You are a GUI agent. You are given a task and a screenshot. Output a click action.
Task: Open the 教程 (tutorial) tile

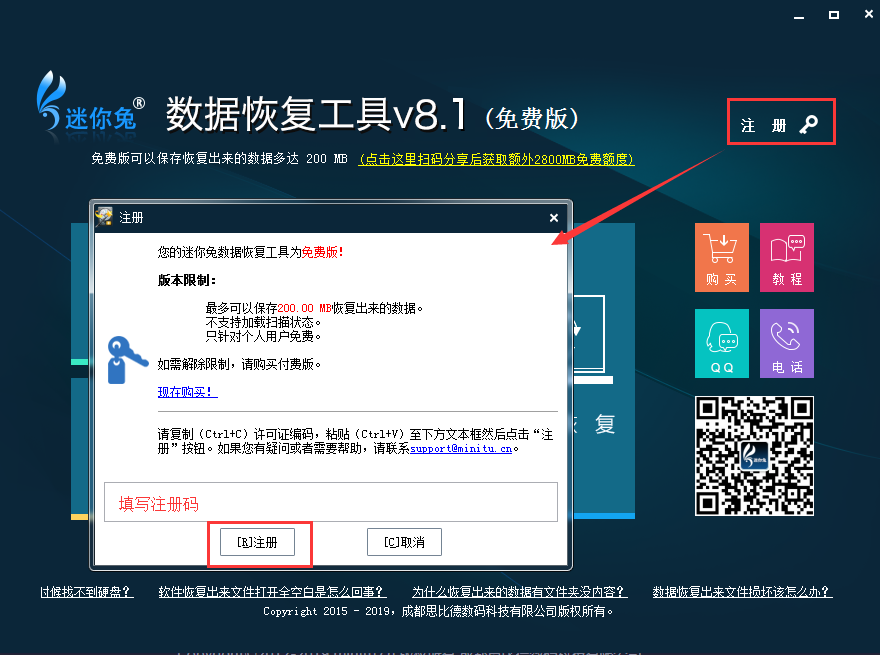(x=787, y=257)
